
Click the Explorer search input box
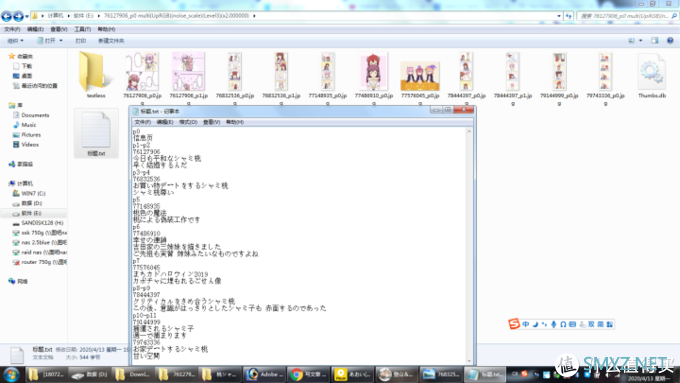tap(624, 16)
